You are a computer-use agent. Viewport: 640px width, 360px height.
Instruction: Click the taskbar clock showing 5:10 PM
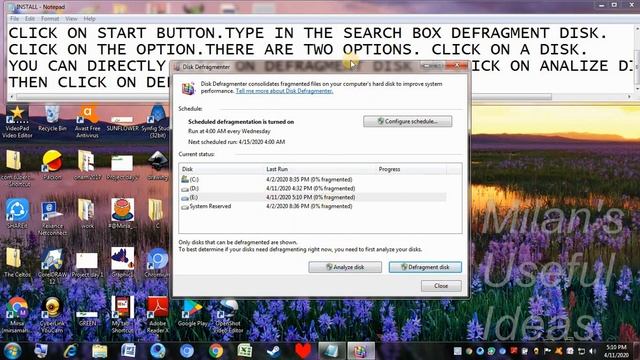tap(616, 351)
